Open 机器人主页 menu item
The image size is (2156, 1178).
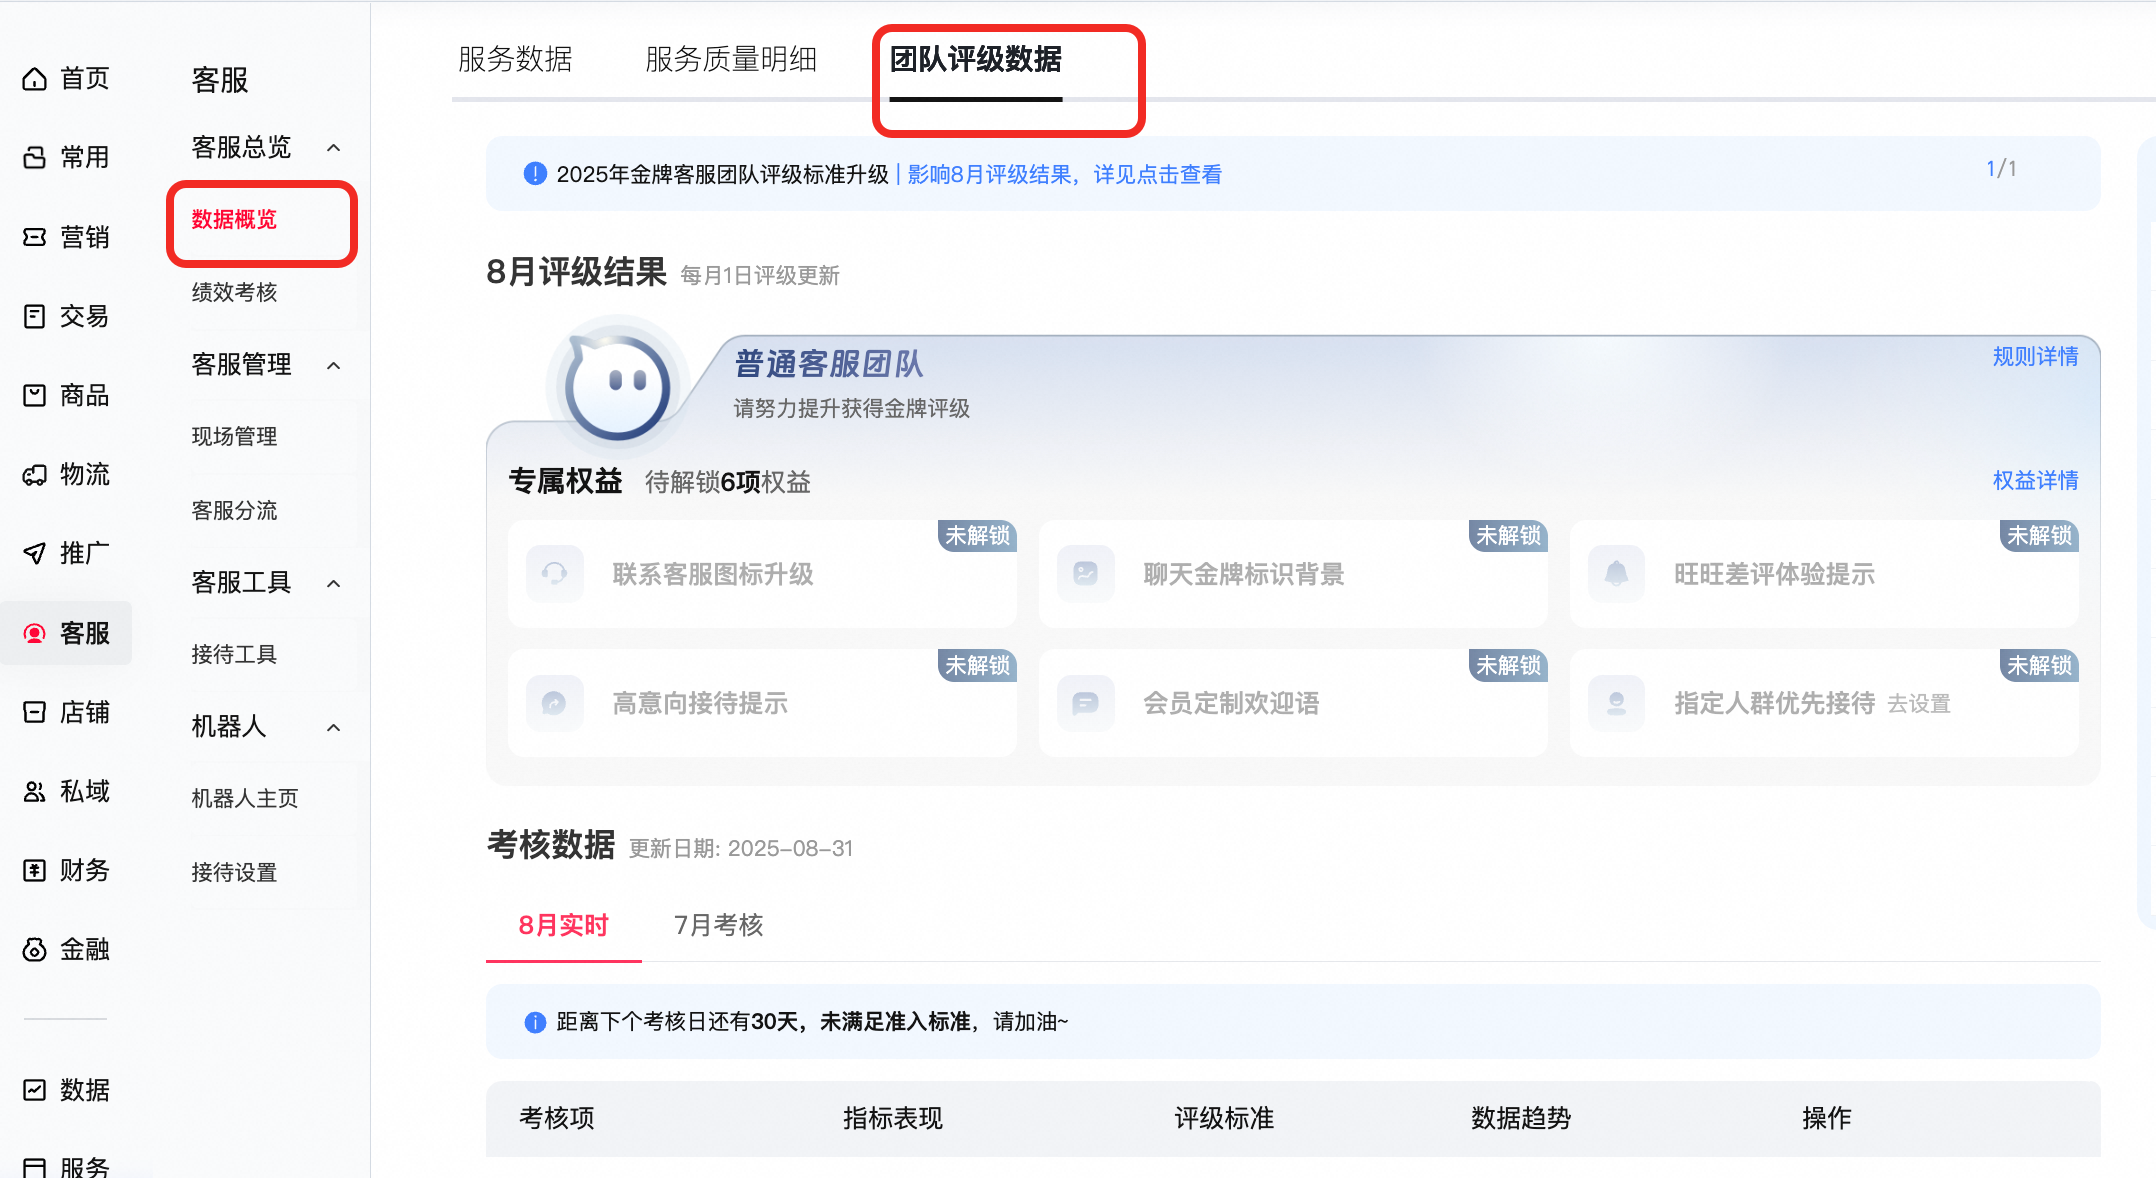click(245, 799)
